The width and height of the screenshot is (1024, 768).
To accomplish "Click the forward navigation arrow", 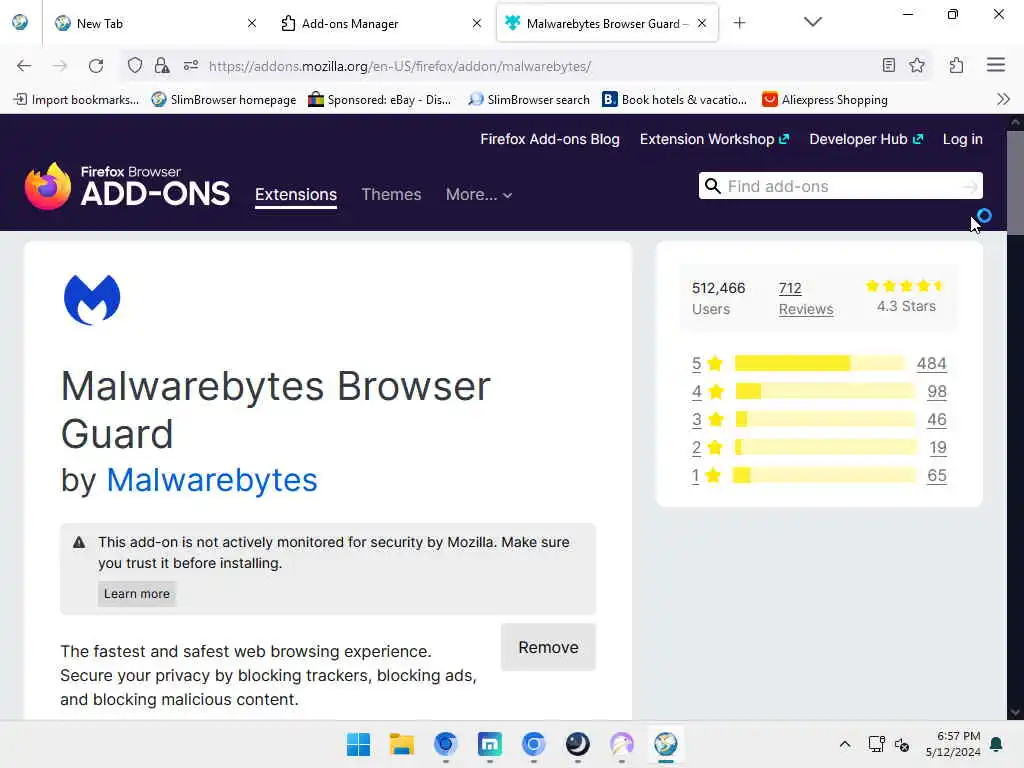I will (60, 66).
